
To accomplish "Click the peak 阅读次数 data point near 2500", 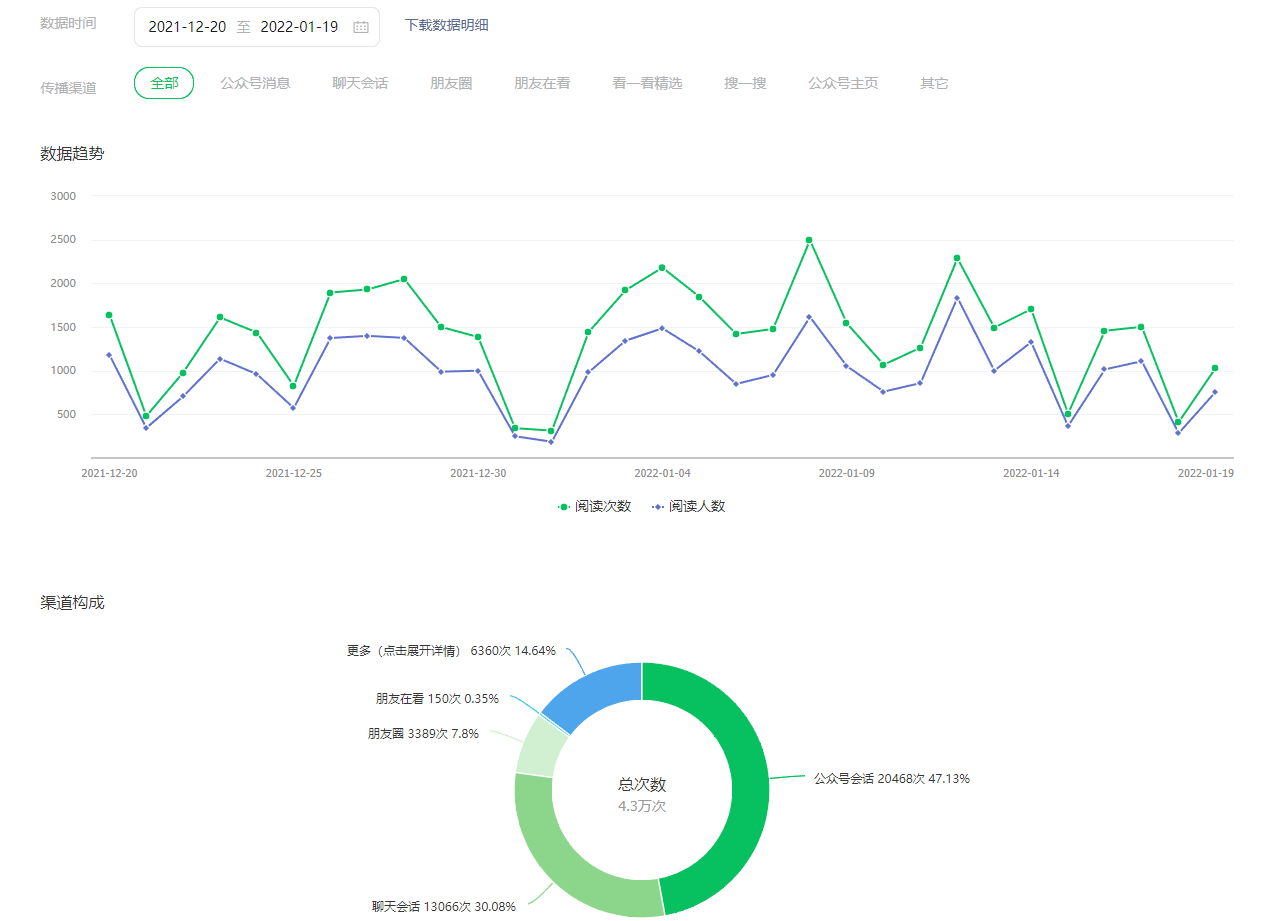I will (x=809, y=240).
